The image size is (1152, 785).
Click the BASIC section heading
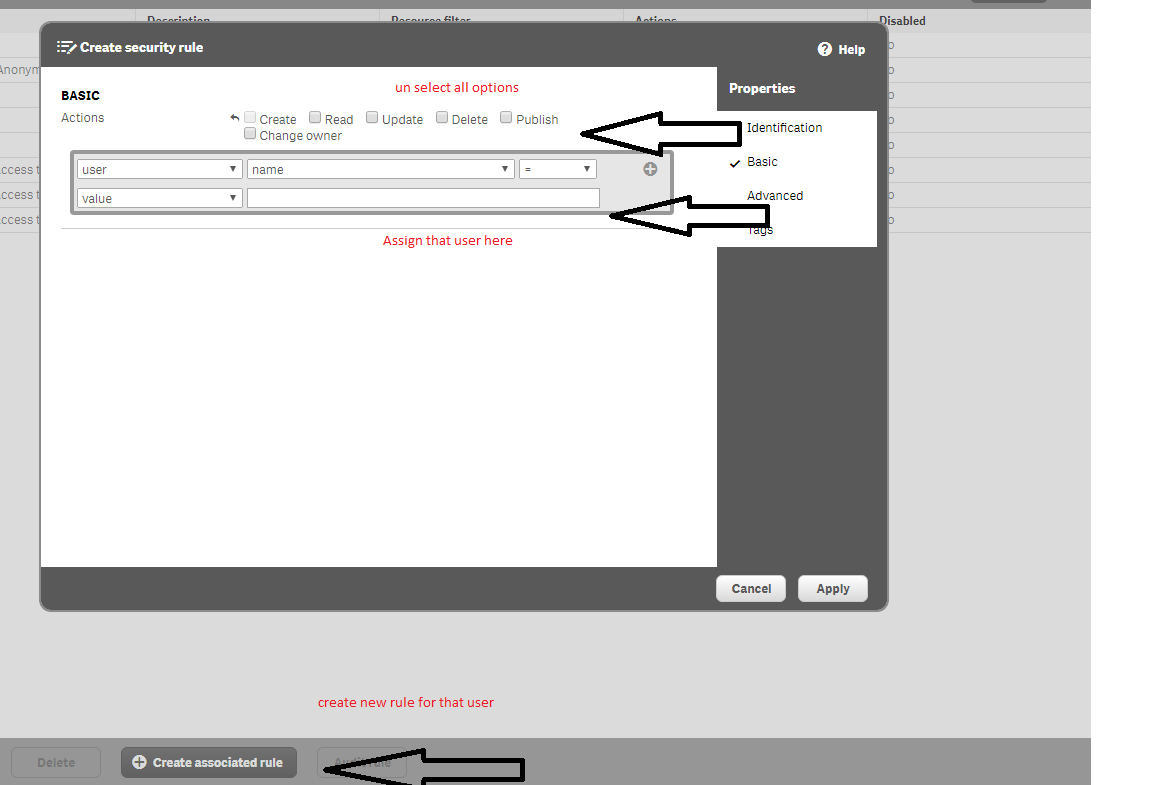[x=80, y=96]
